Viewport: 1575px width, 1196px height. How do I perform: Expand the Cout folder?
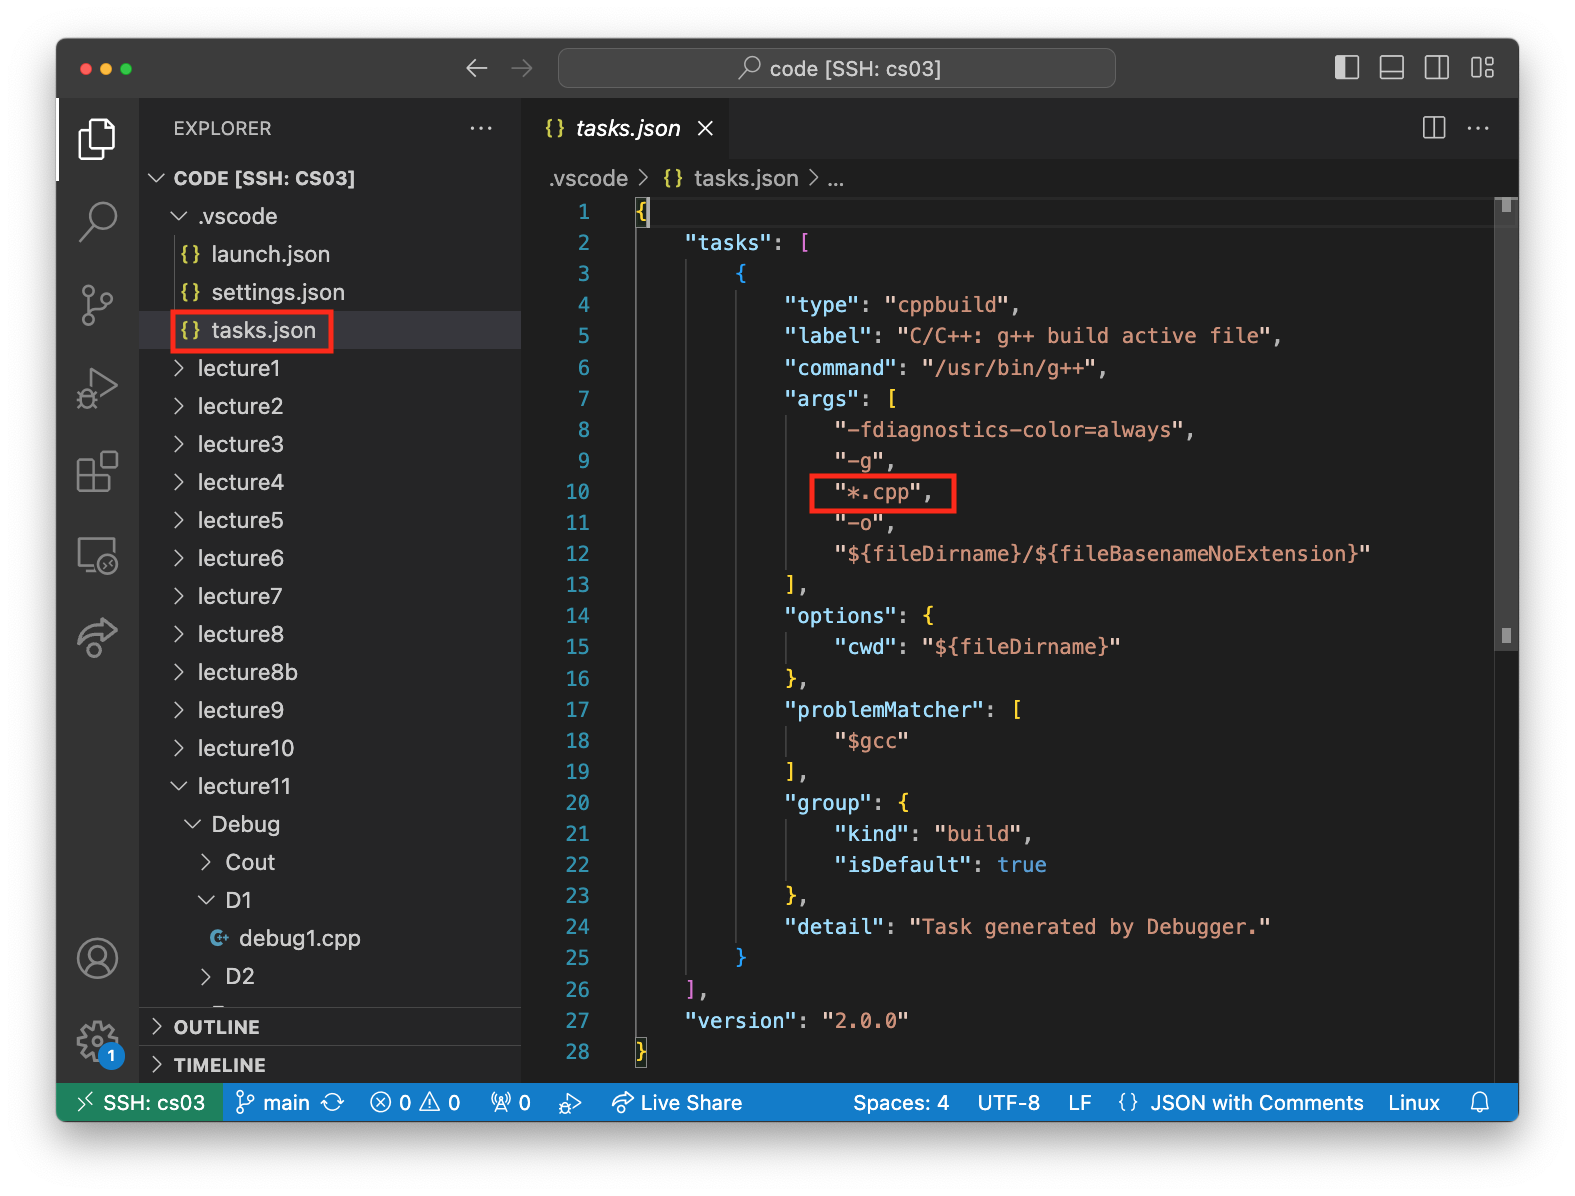pyautogui.click(x=330, y=862)
